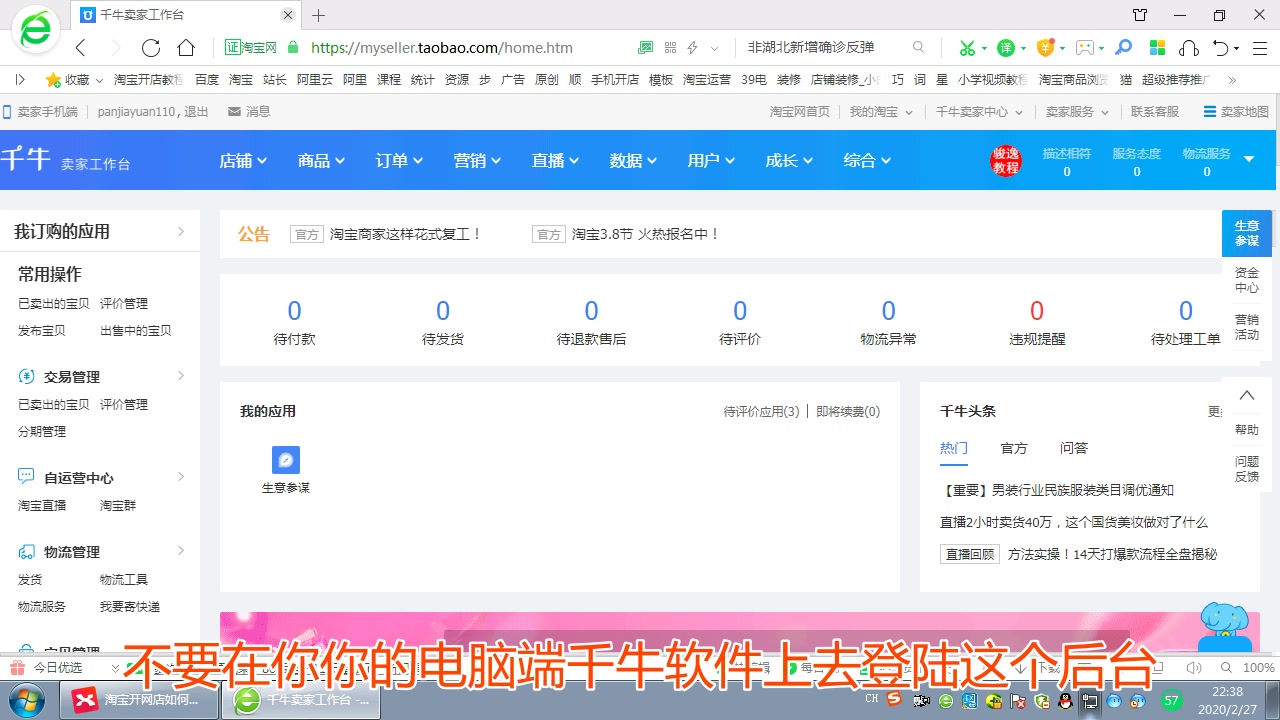Click the 退出 logout link
1280x720 pixels.
[x=196, y=112]
